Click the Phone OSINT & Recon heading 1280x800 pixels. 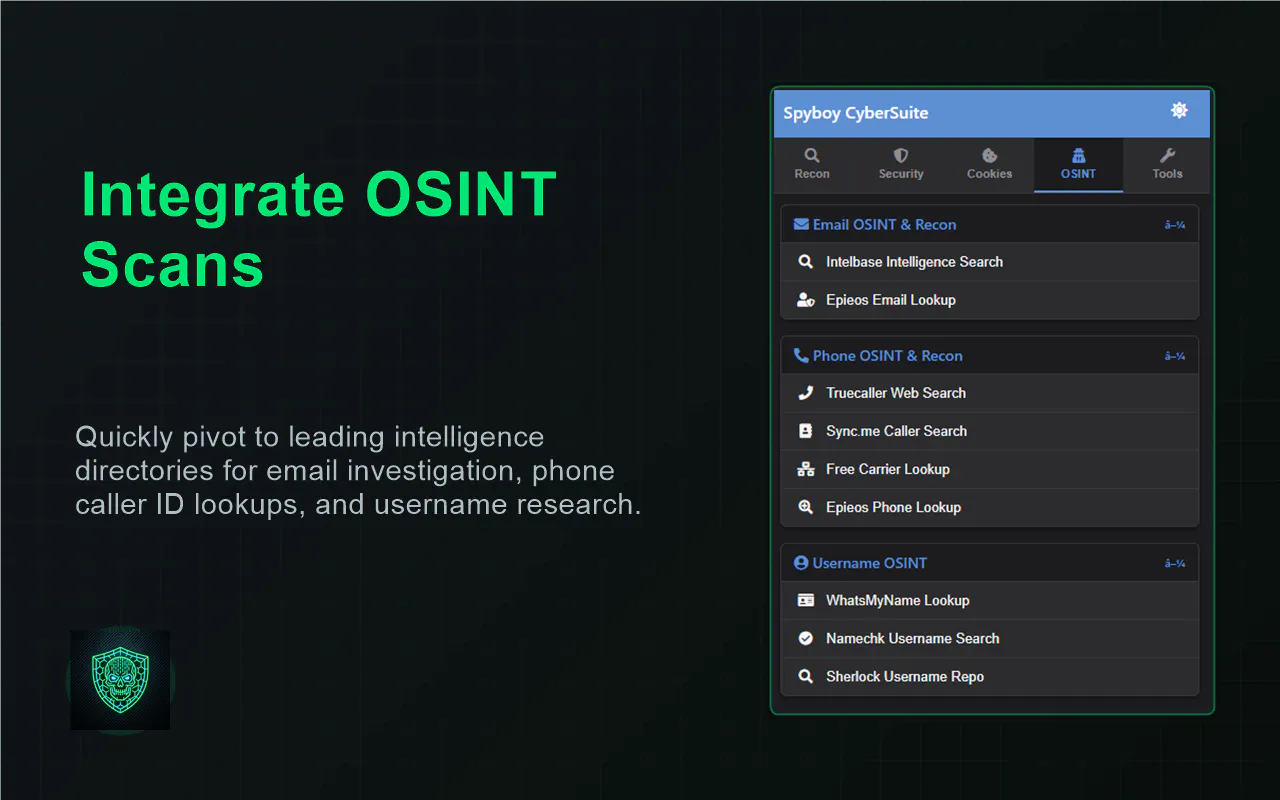(x=887, y=355)
